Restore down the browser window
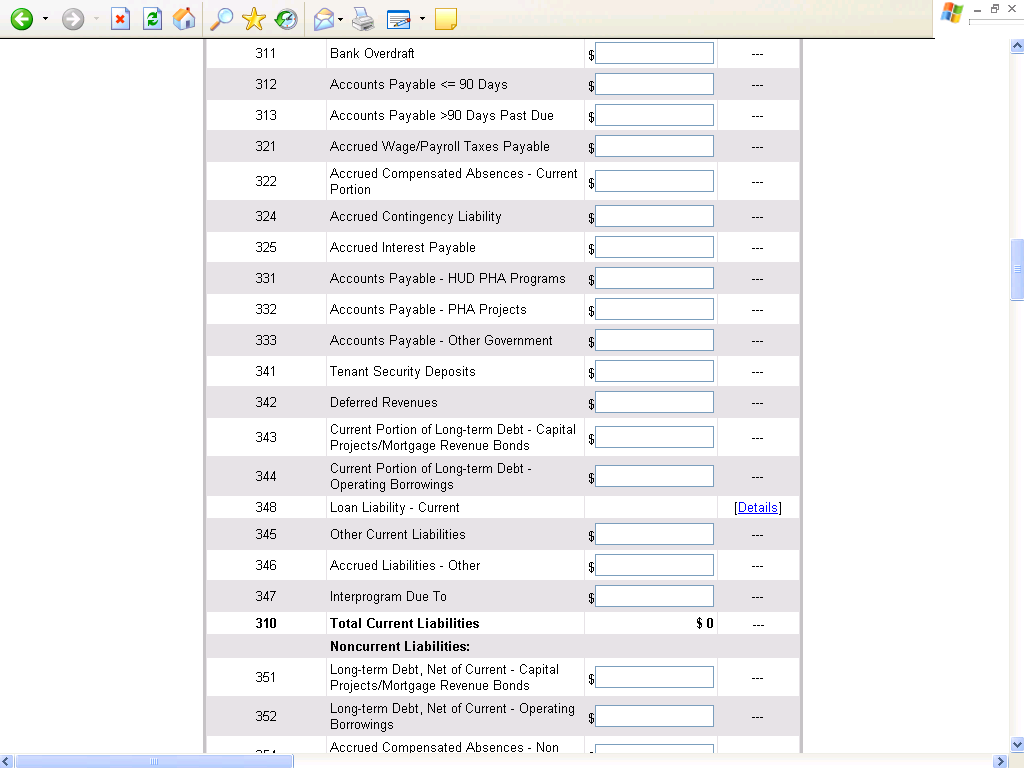 click(995, 9)
